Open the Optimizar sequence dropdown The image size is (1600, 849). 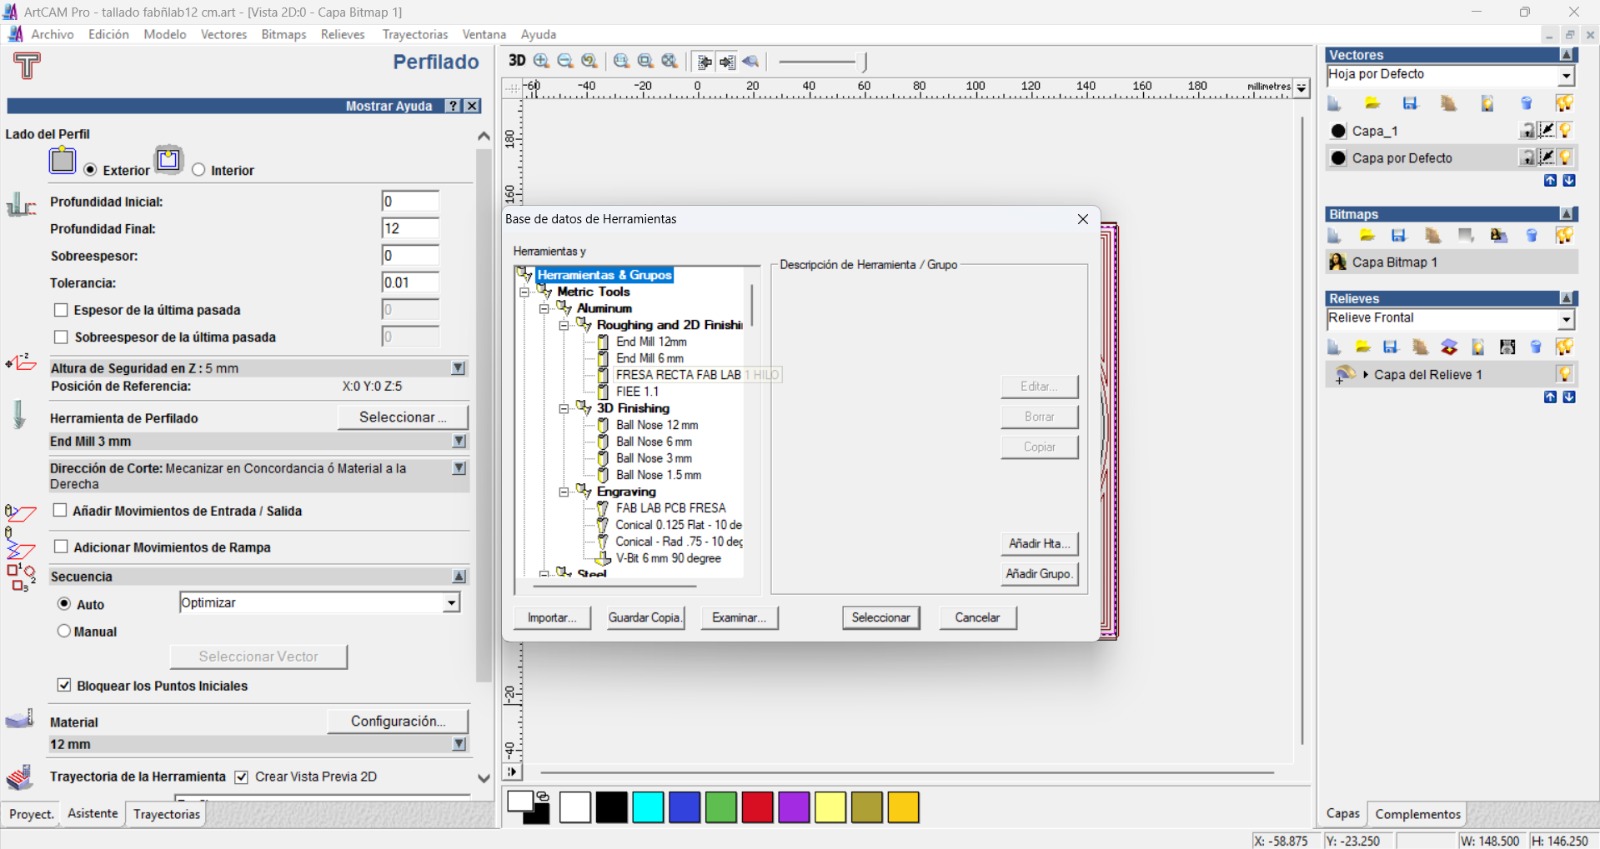(x=451, y=603)
